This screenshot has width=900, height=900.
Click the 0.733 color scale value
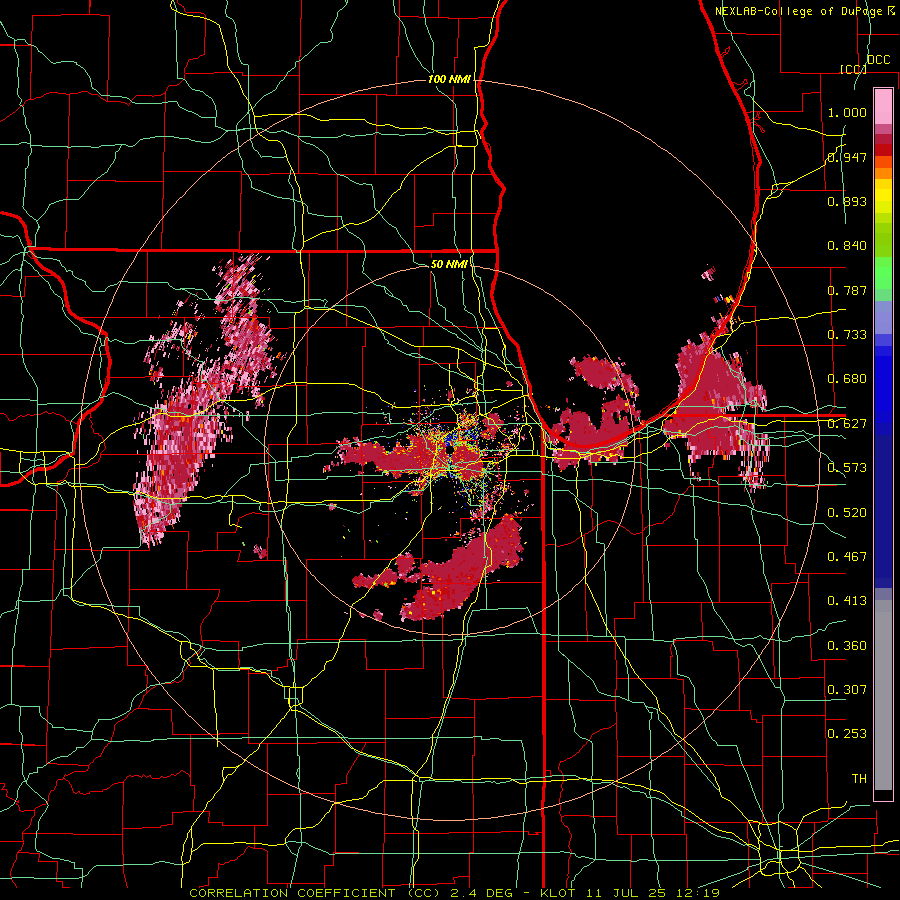847,335
